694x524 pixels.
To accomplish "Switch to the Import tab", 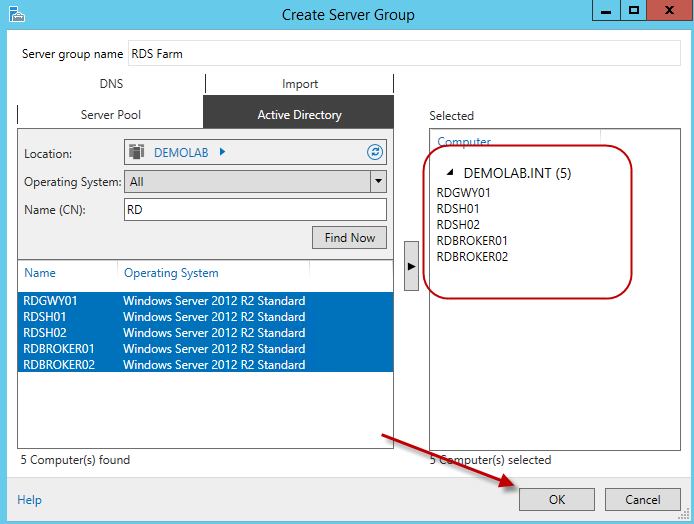I will tap(299, 84).
